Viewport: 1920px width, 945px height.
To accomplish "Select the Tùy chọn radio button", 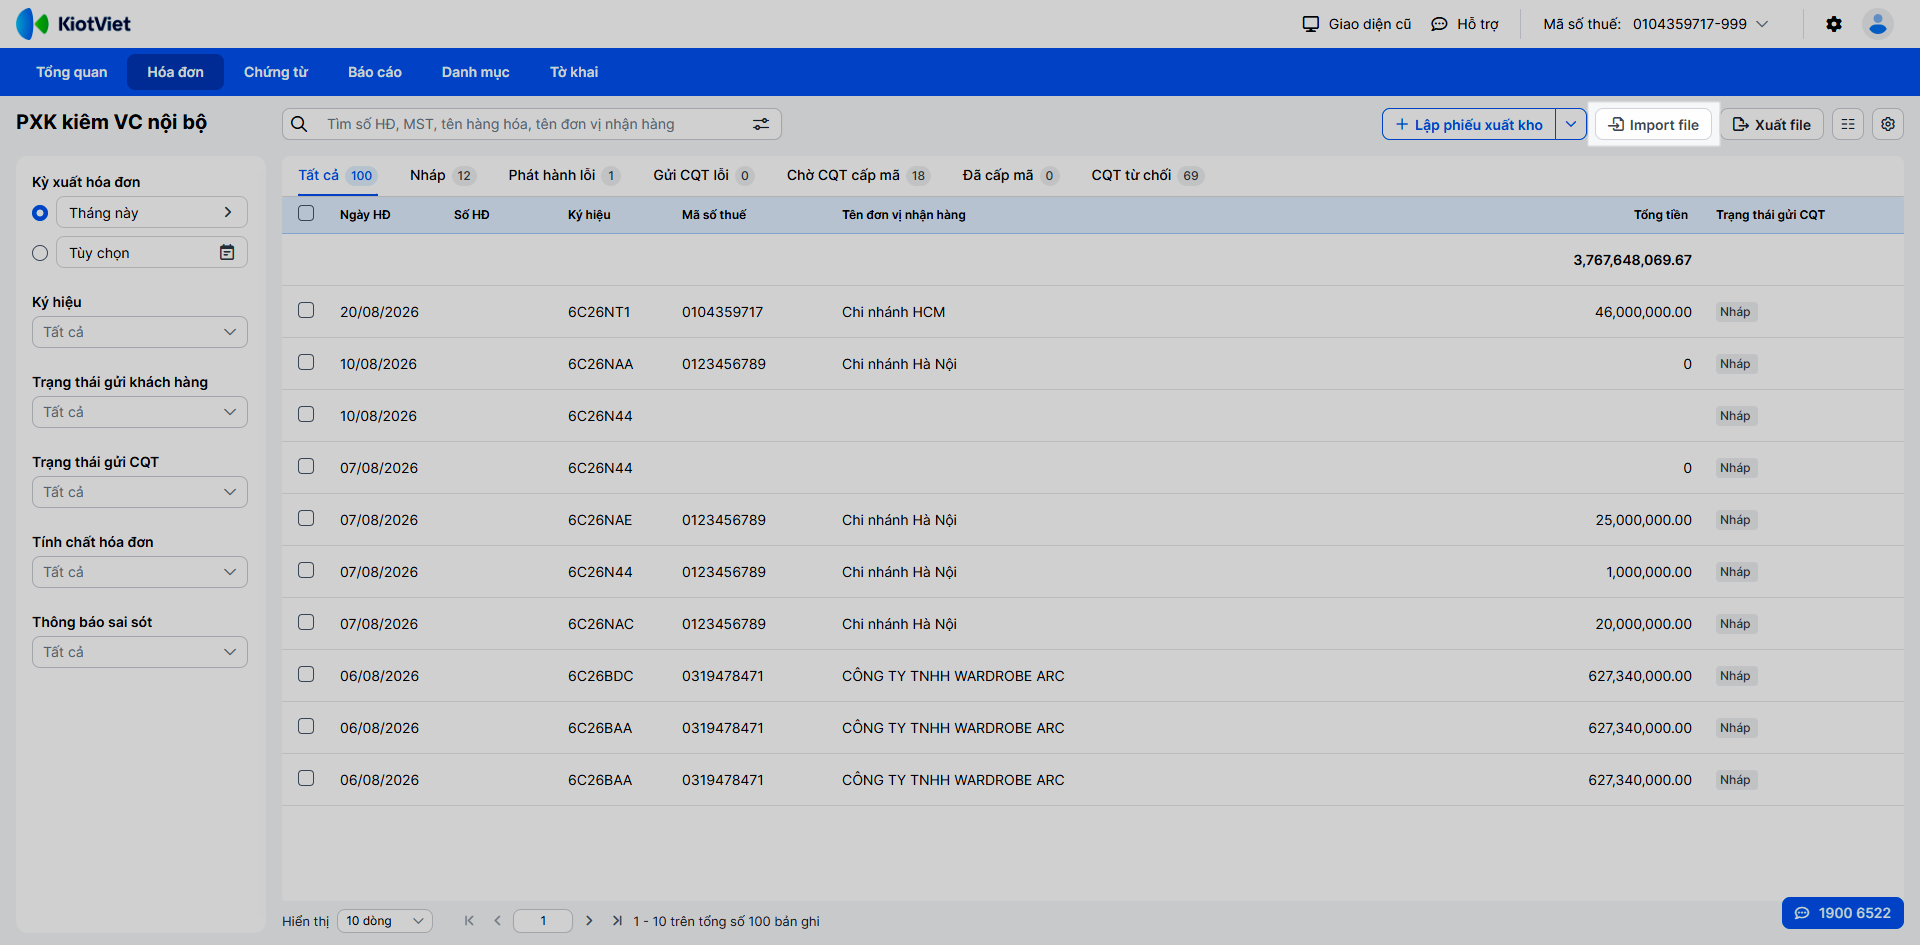I will (x=40, y=253).
